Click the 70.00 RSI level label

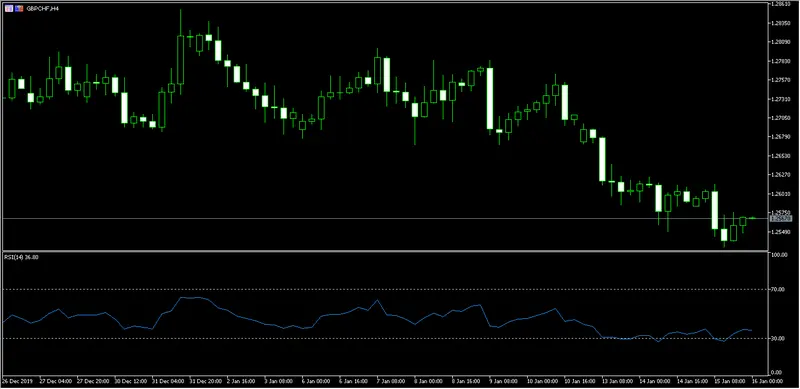click(779, 289)
